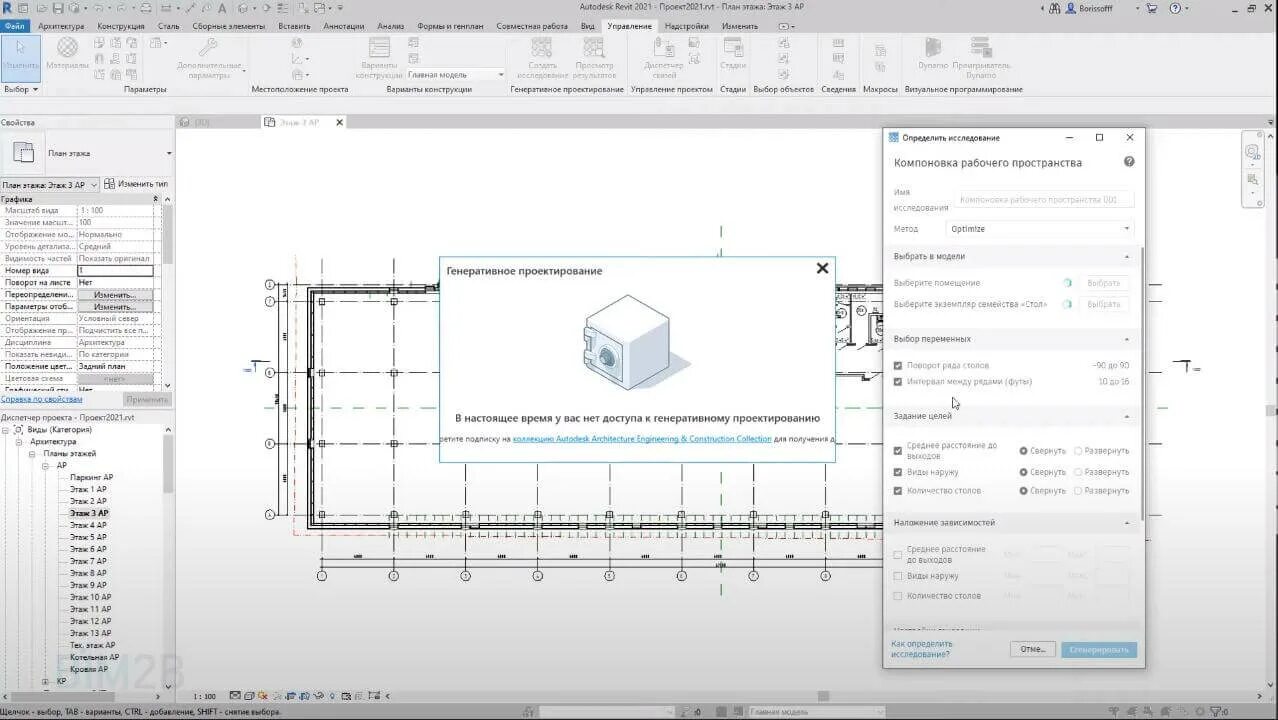
Task: Open the Выбор dropdown under Modify
Action: coord(20,89)
